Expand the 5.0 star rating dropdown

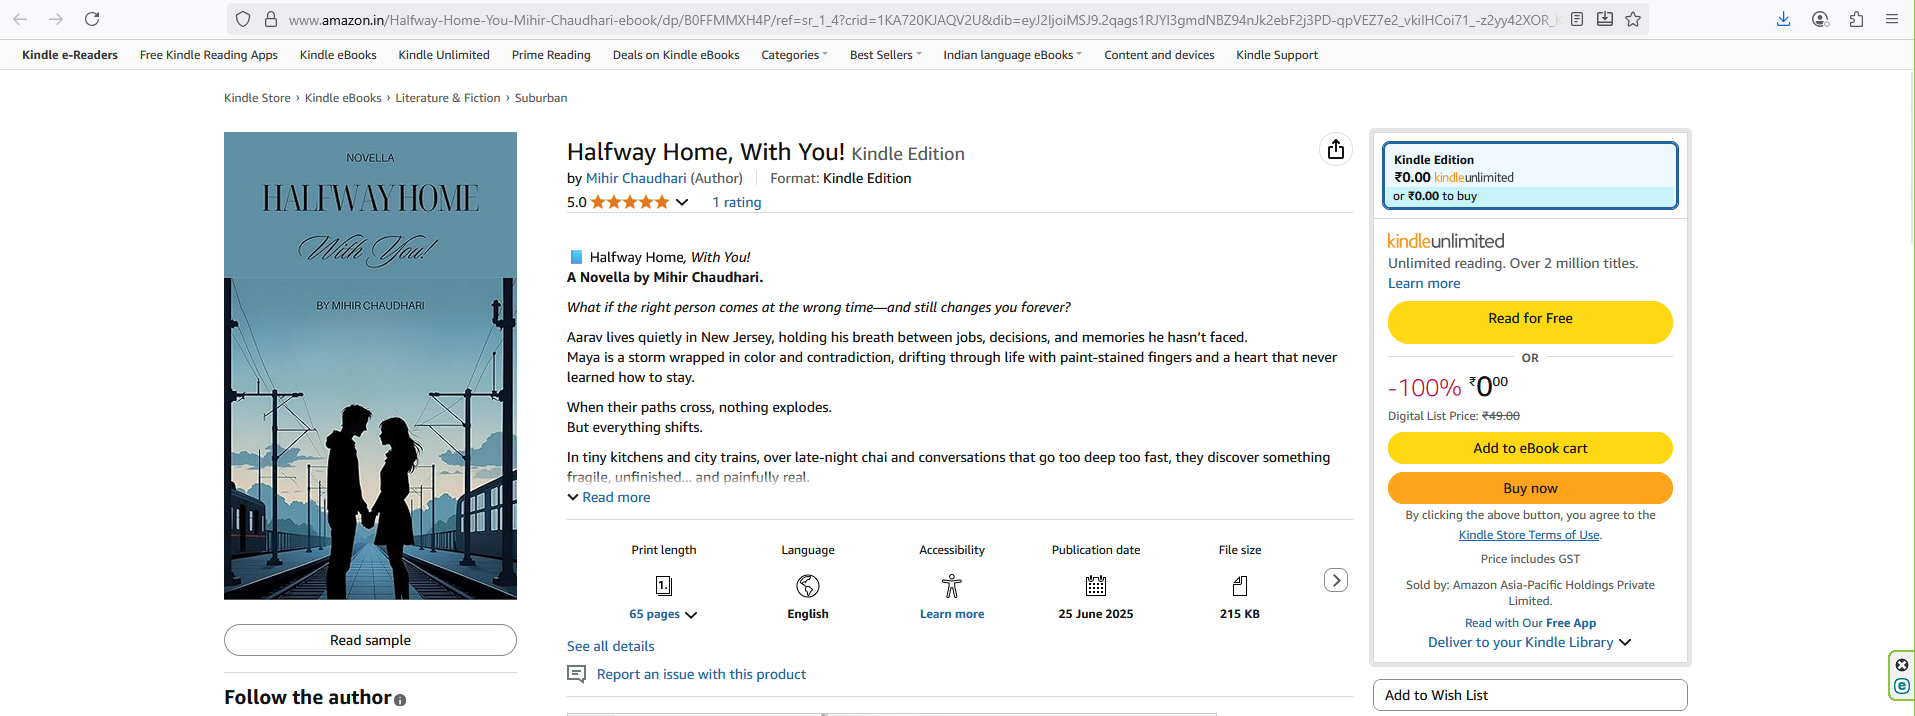pyautogui.click(x=682, y=202)
